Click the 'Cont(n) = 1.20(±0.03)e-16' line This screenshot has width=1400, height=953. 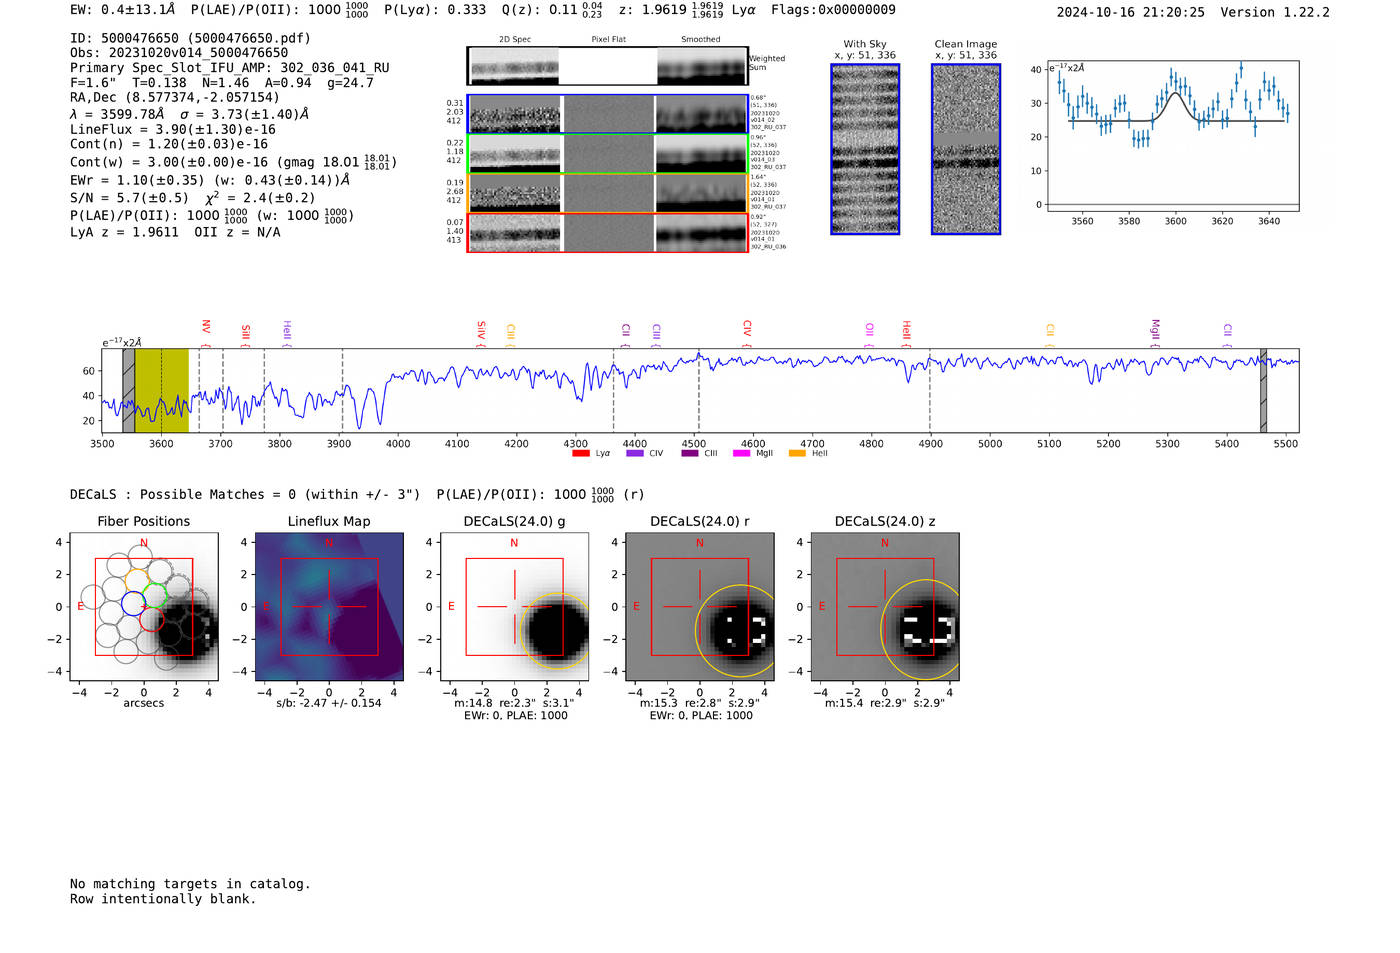pos(169,144)
